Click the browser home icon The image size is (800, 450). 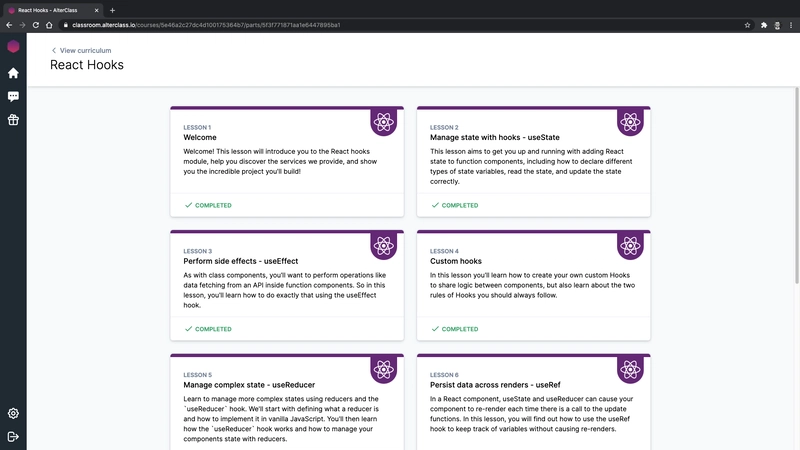click(x=49, y=25)
